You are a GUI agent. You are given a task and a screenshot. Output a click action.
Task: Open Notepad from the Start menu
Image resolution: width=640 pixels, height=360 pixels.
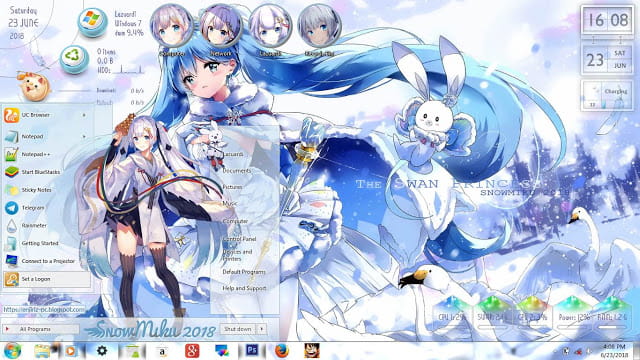(x=46, y=136)
